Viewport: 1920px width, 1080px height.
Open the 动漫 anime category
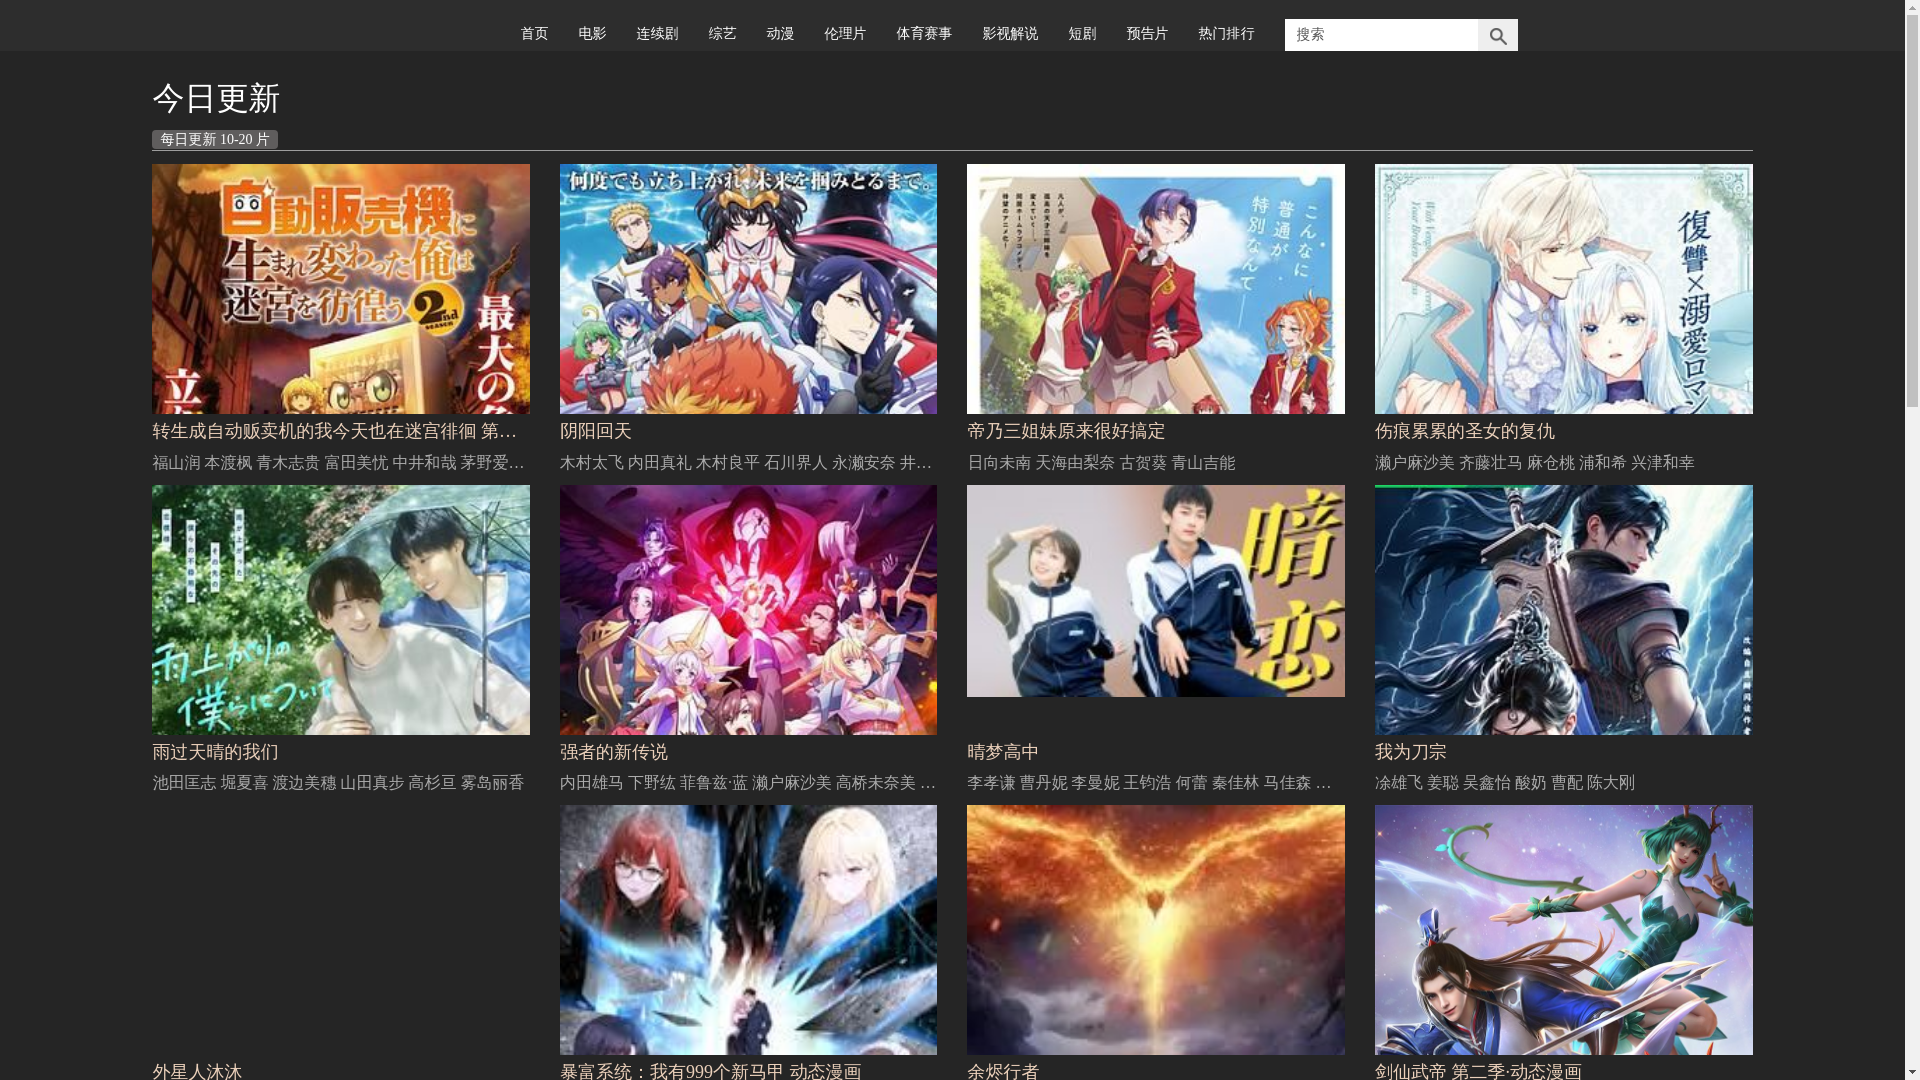780,34
